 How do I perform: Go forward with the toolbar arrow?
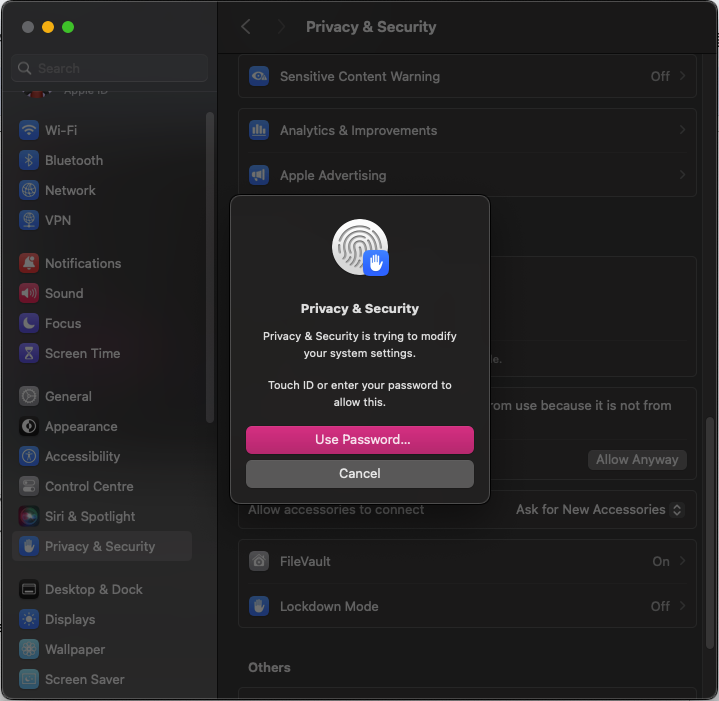[x=281, y=27]
